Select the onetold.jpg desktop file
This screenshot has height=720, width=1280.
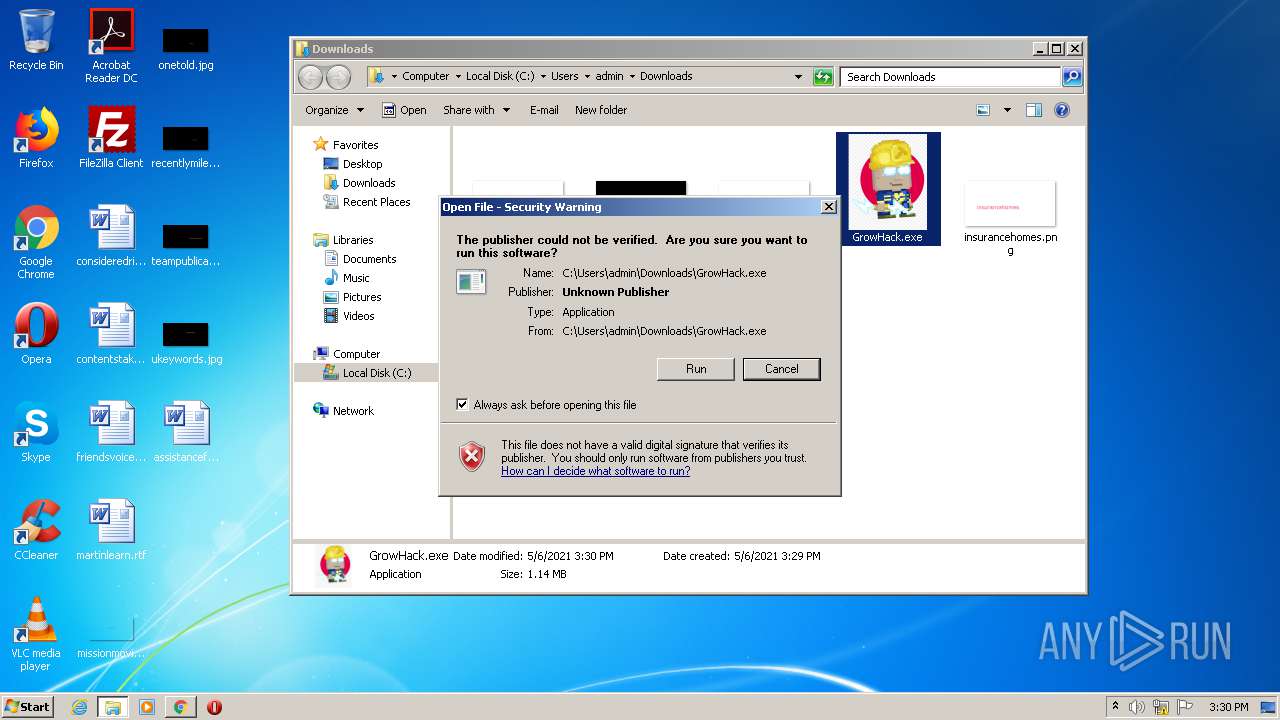tap(186, 50)
